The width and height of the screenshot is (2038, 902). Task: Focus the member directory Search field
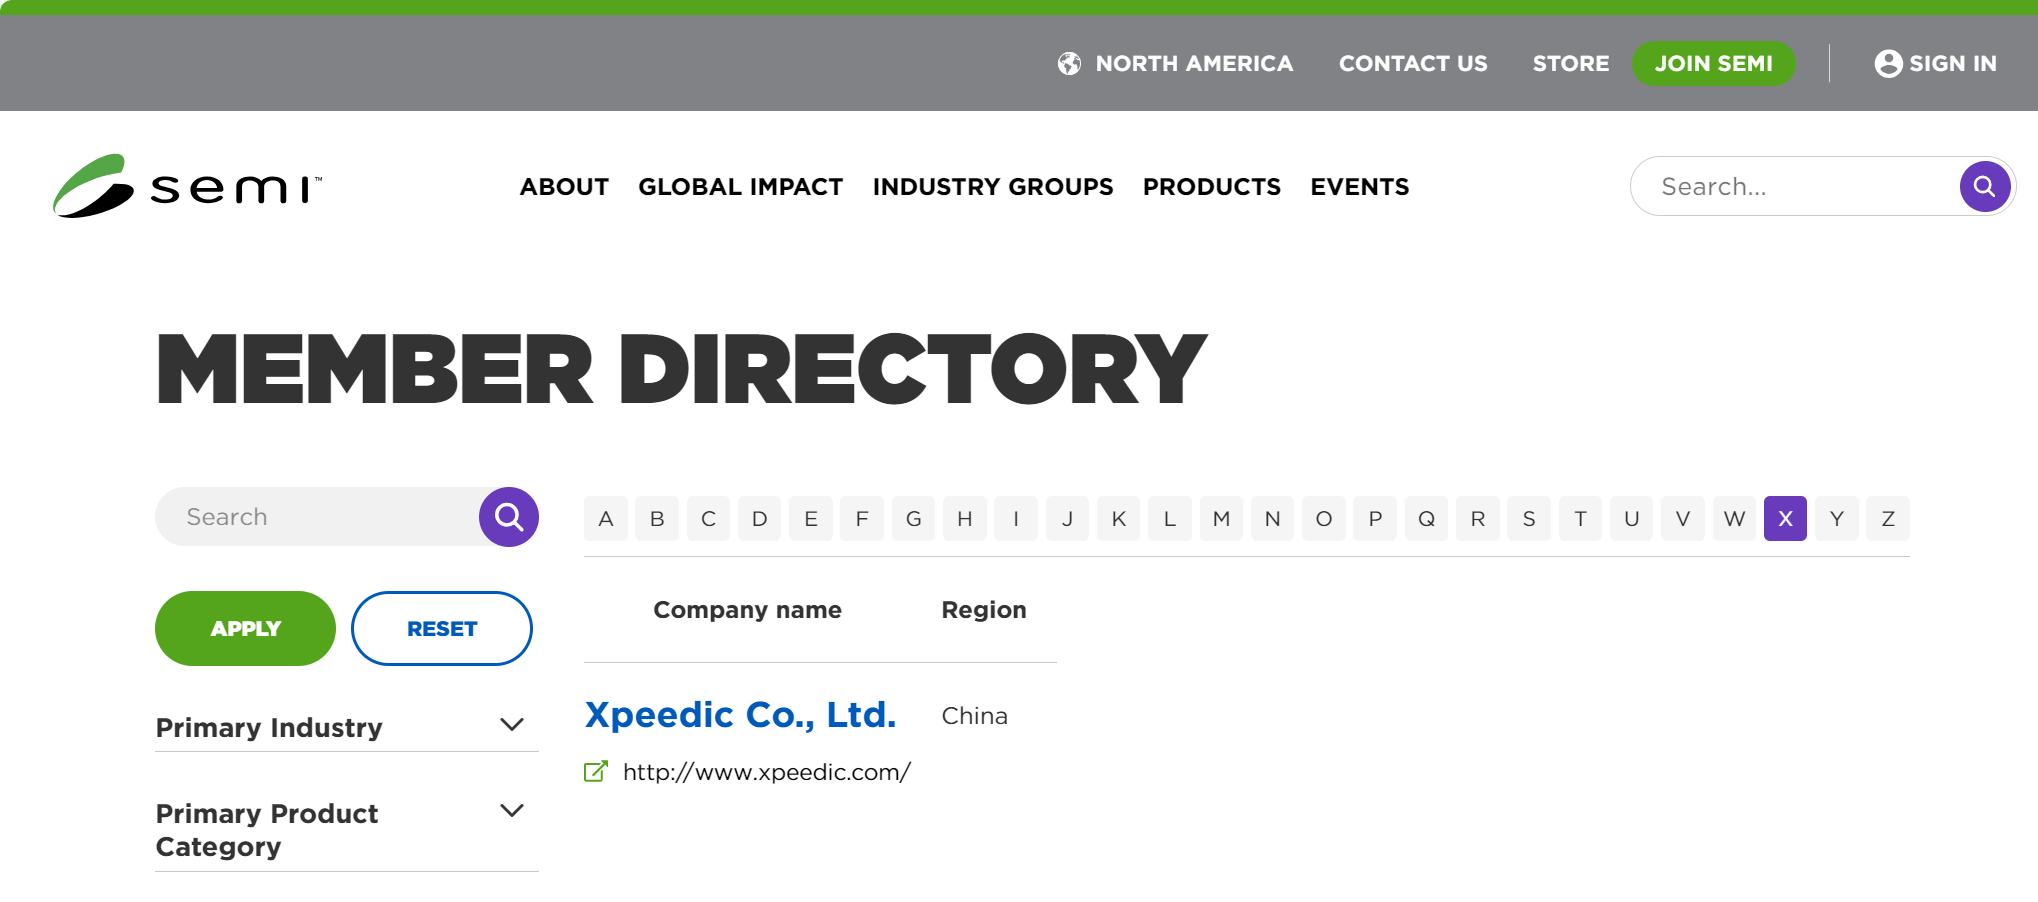[317, 517]
